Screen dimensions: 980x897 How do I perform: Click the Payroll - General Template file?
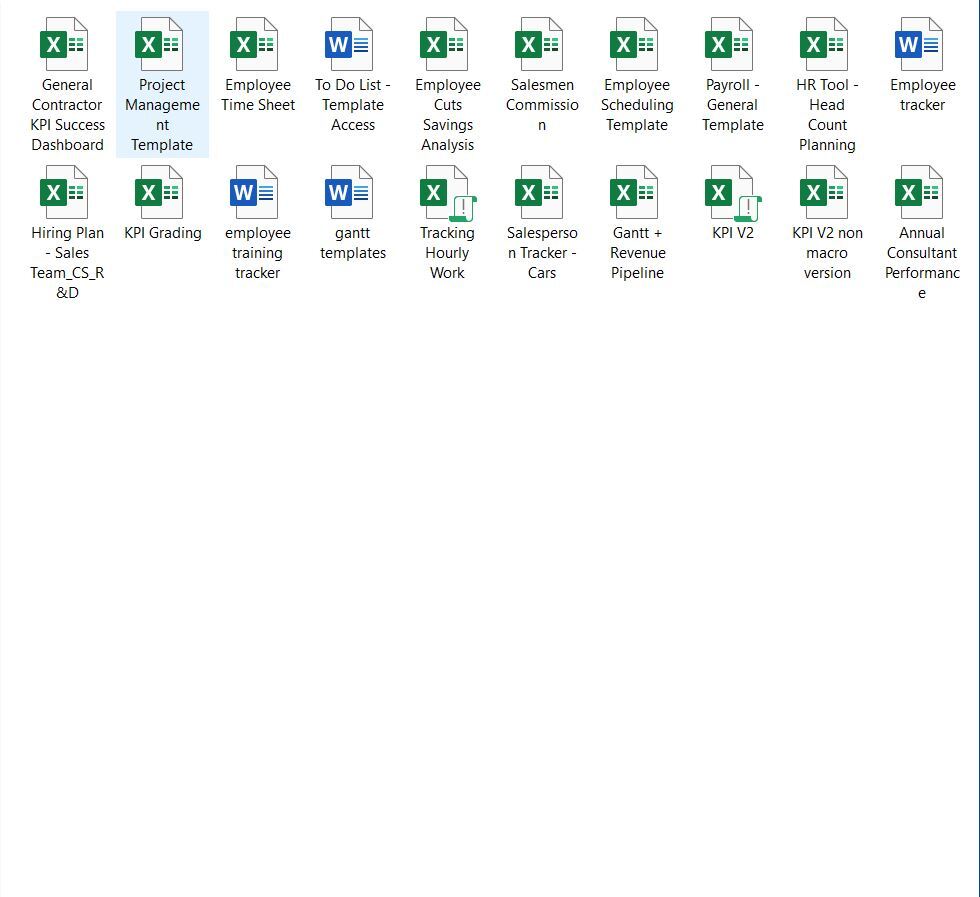732,45
